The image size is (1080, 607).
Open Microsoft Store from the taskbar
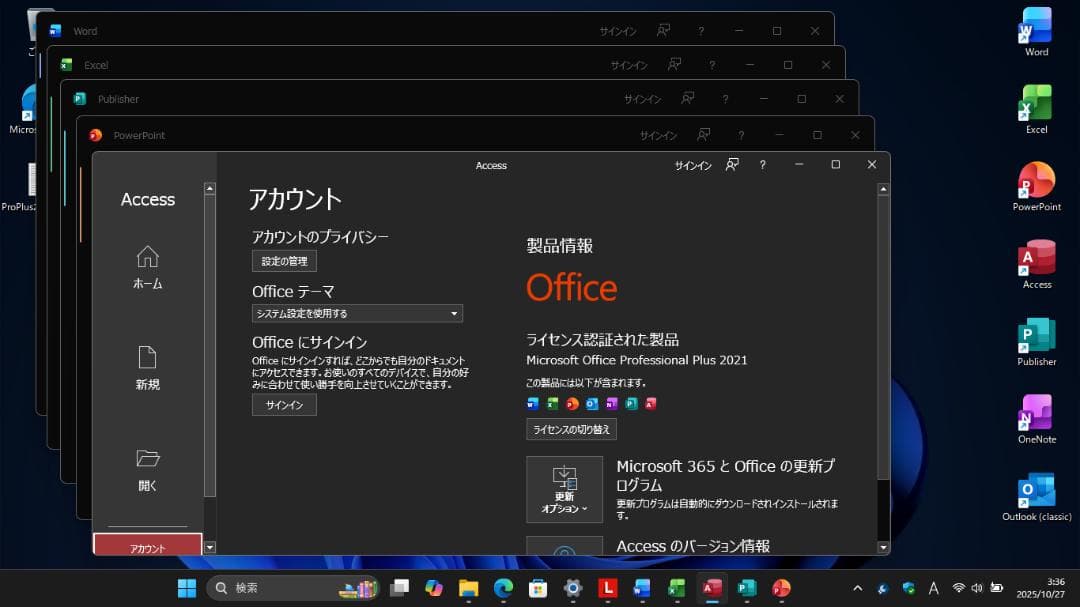[x=538, y=588]
